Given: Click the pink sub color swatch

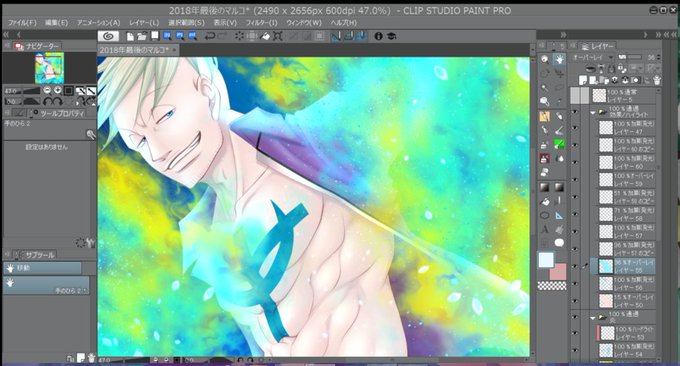Looking at the screenshot, I should tap(560, 274).
